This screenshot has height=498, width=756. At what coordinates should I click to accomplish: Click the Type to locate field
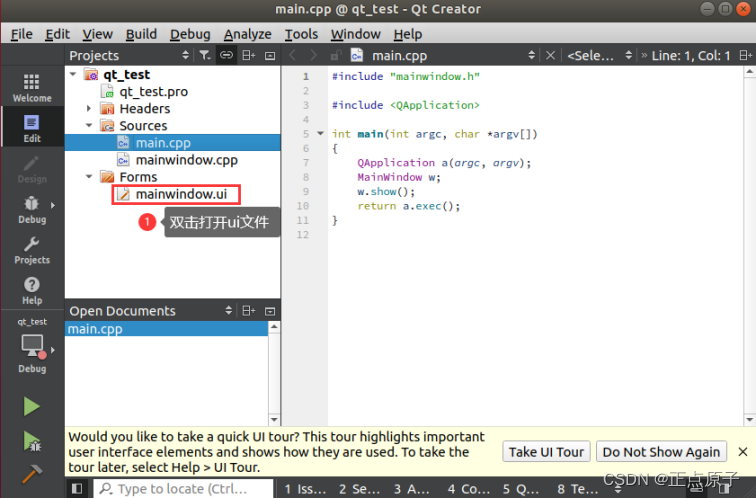pos(183,489)
